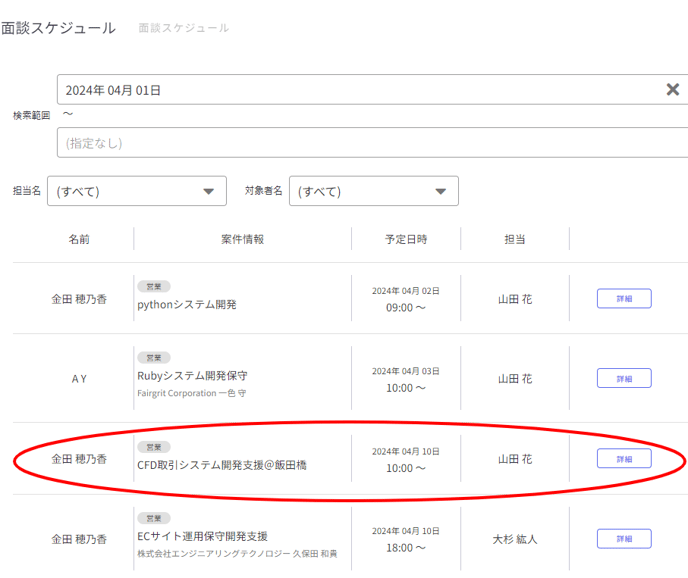The image size is (688, 578).
Task: Expand the 対象者名 dropdown
Action: [x=373, y=191]
